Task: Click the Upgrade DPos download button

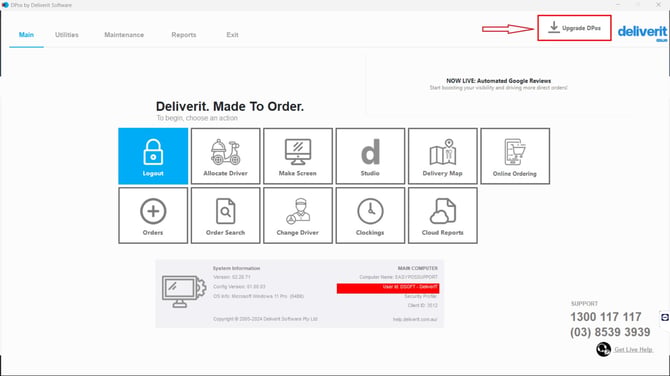Action: pyautogui.click(x=574, y=28)
